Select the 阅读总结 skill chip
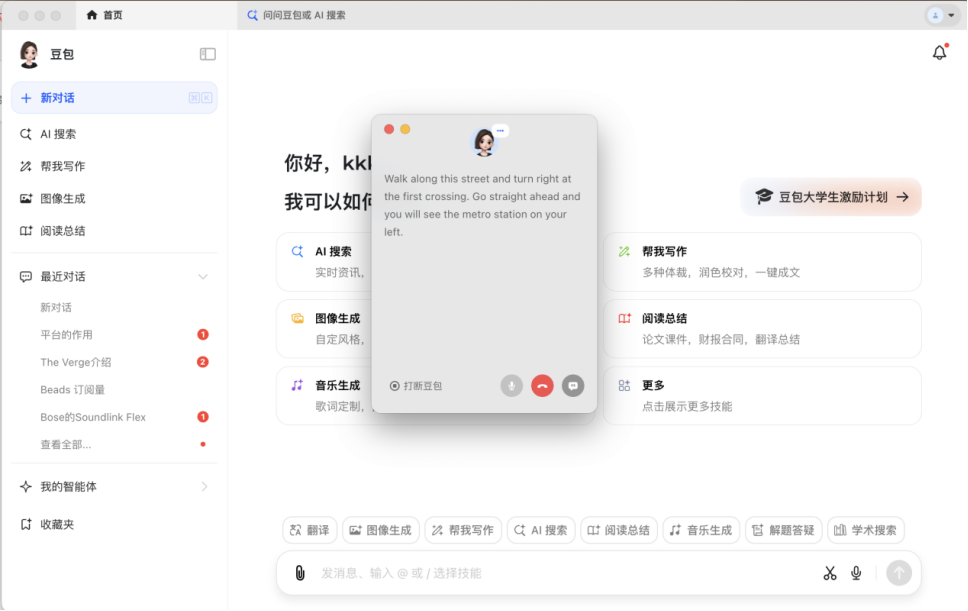This screenshot has width=968, height=611. (619, 530)
